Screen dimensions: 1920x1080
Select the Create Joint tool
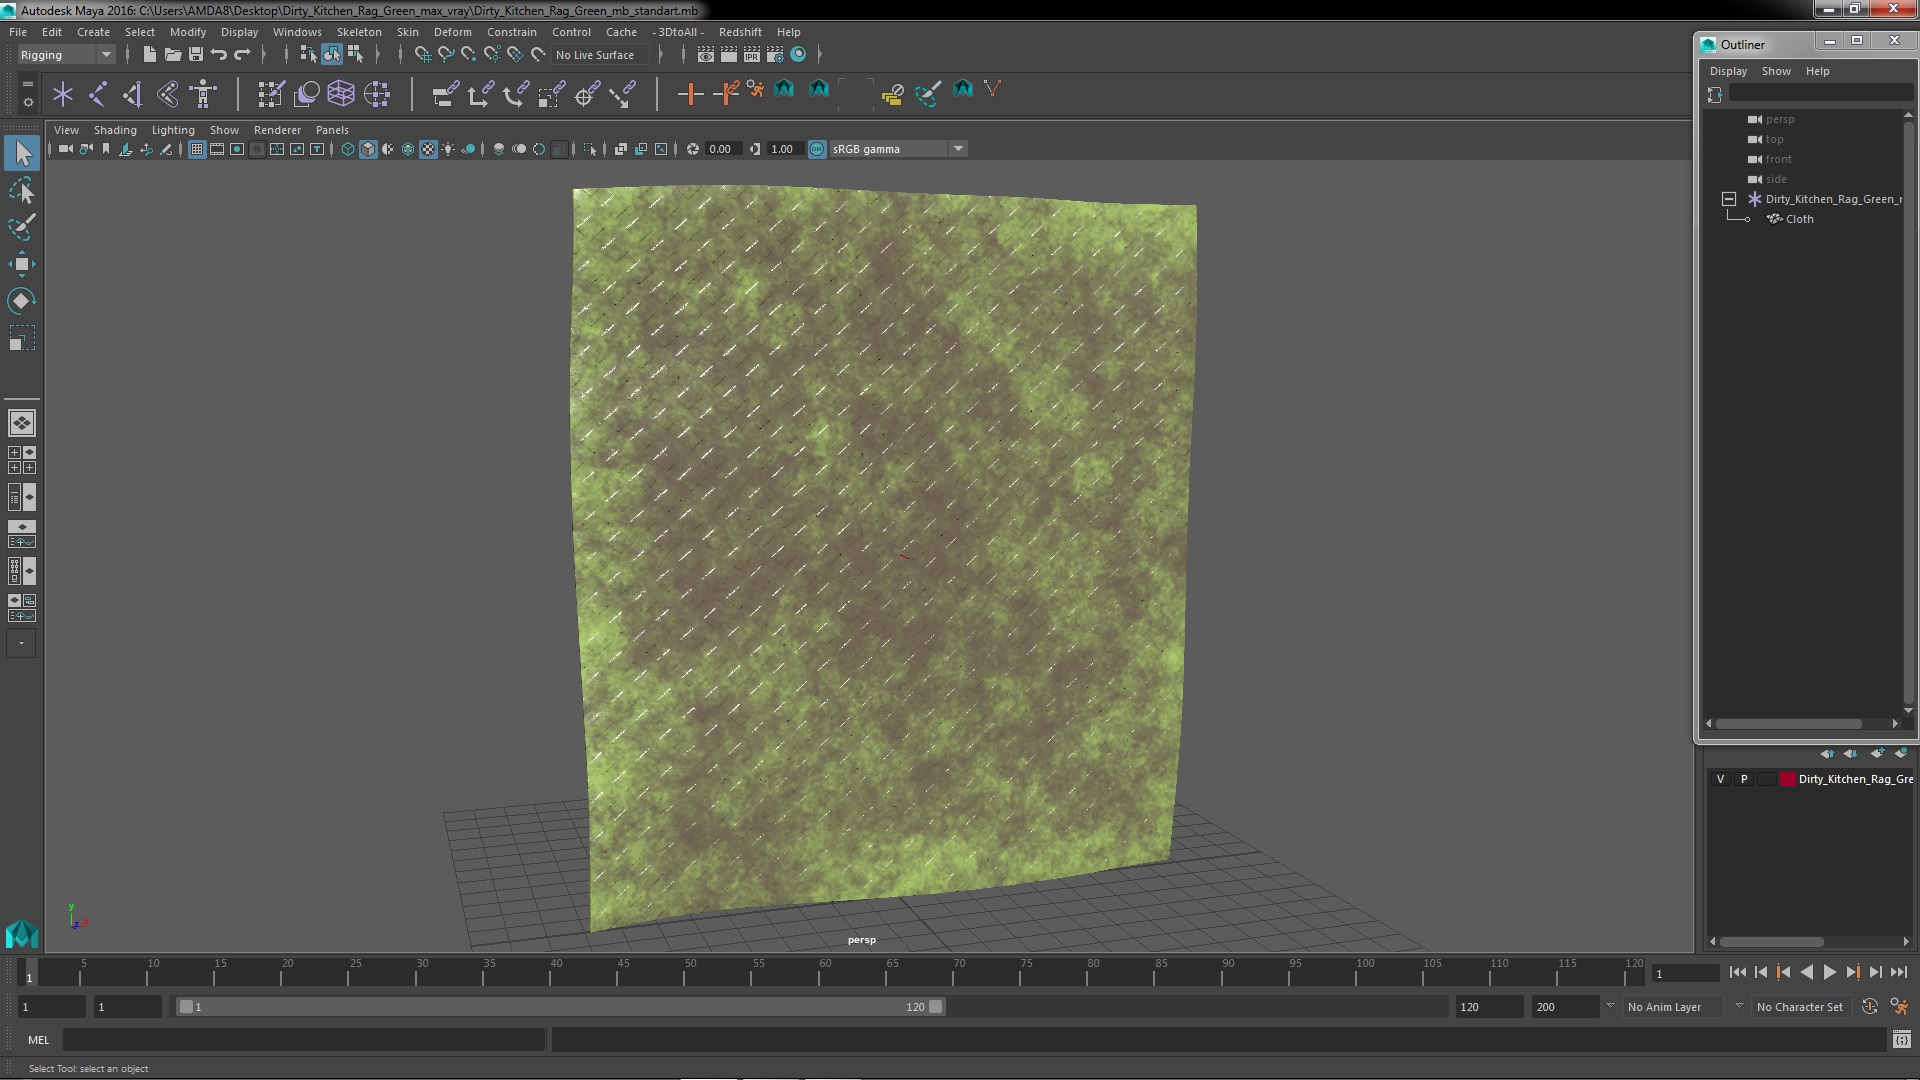point(98,95)
